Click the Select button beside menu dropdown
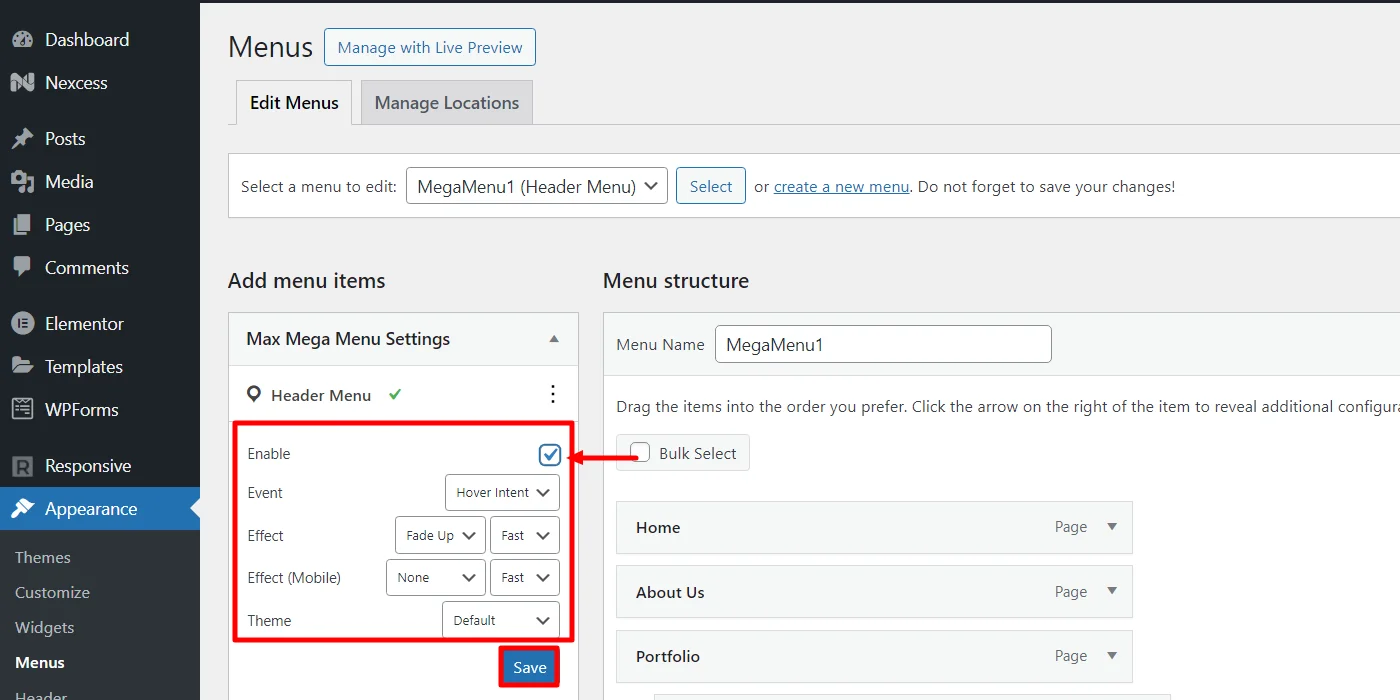1400x700 pixels. 711,186
